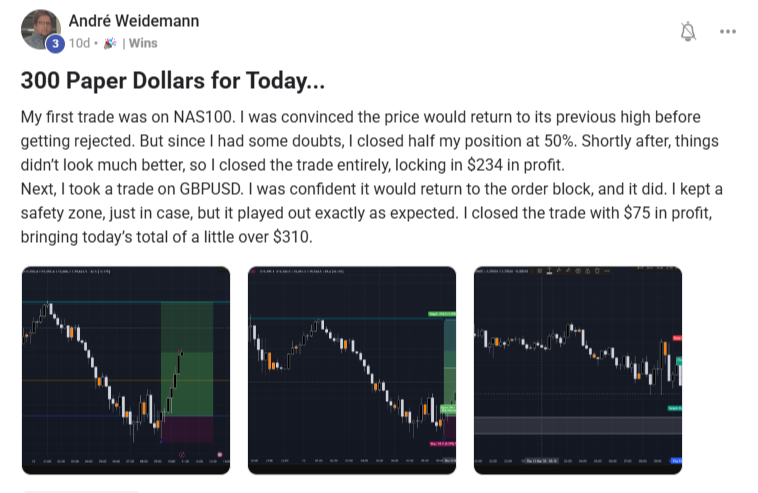Open the Wins category
Image resolution: width=758 pixels, height=493 pixels.
pyautogui.click(x=143, y=43)
